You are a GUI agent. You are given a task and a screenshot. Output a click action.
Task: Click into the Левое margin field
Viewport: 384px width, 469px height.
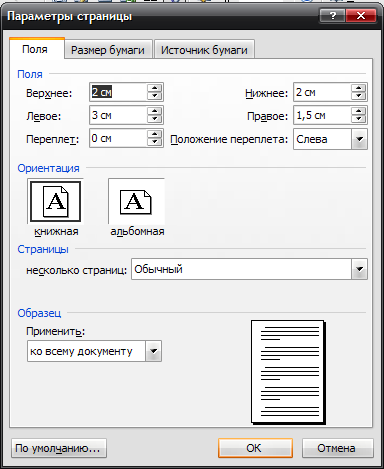[x=118, y=115]
